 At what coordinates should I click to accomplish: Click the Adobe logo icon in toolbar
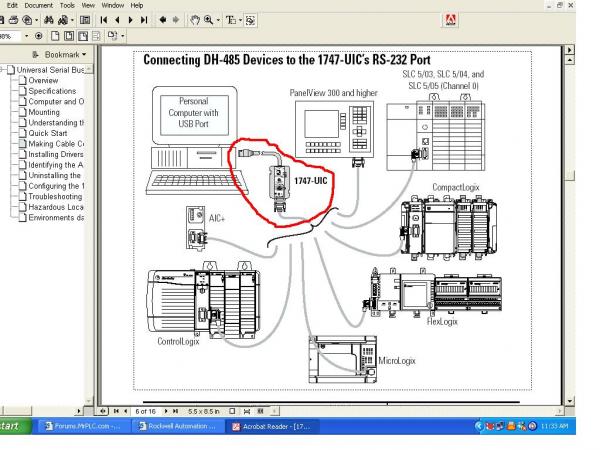(x=451, y=20)
